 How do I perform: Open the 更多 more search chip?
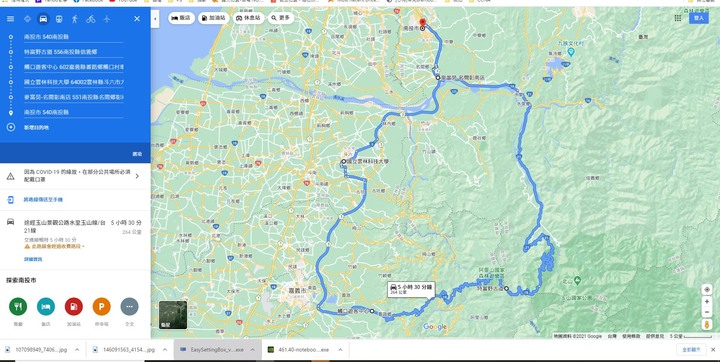(x=281, y=18)
